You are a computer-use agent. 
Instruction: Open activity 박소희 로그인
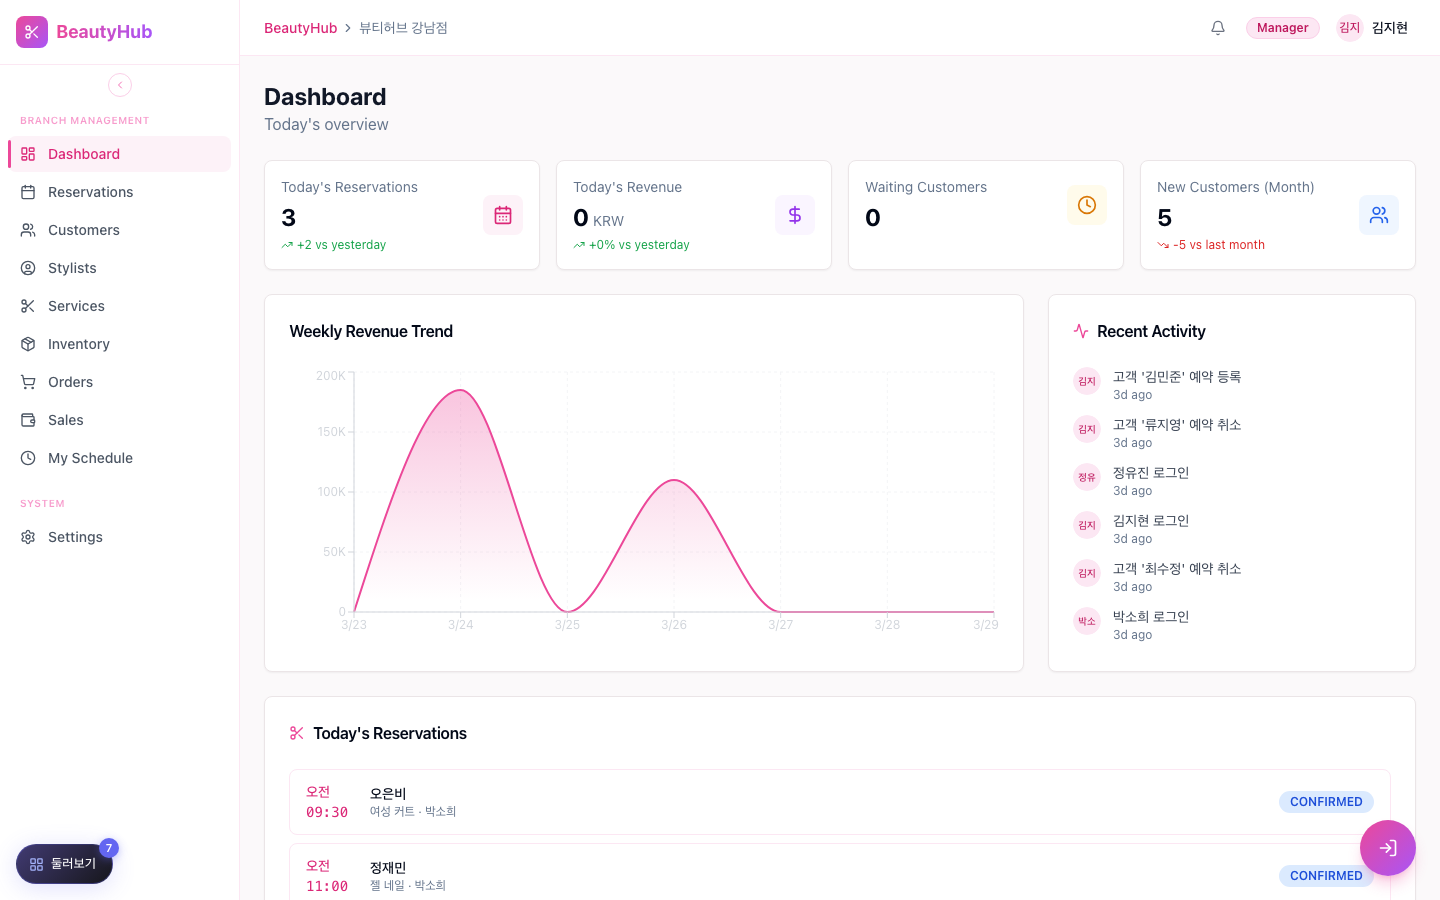[x=1232, y=625]
